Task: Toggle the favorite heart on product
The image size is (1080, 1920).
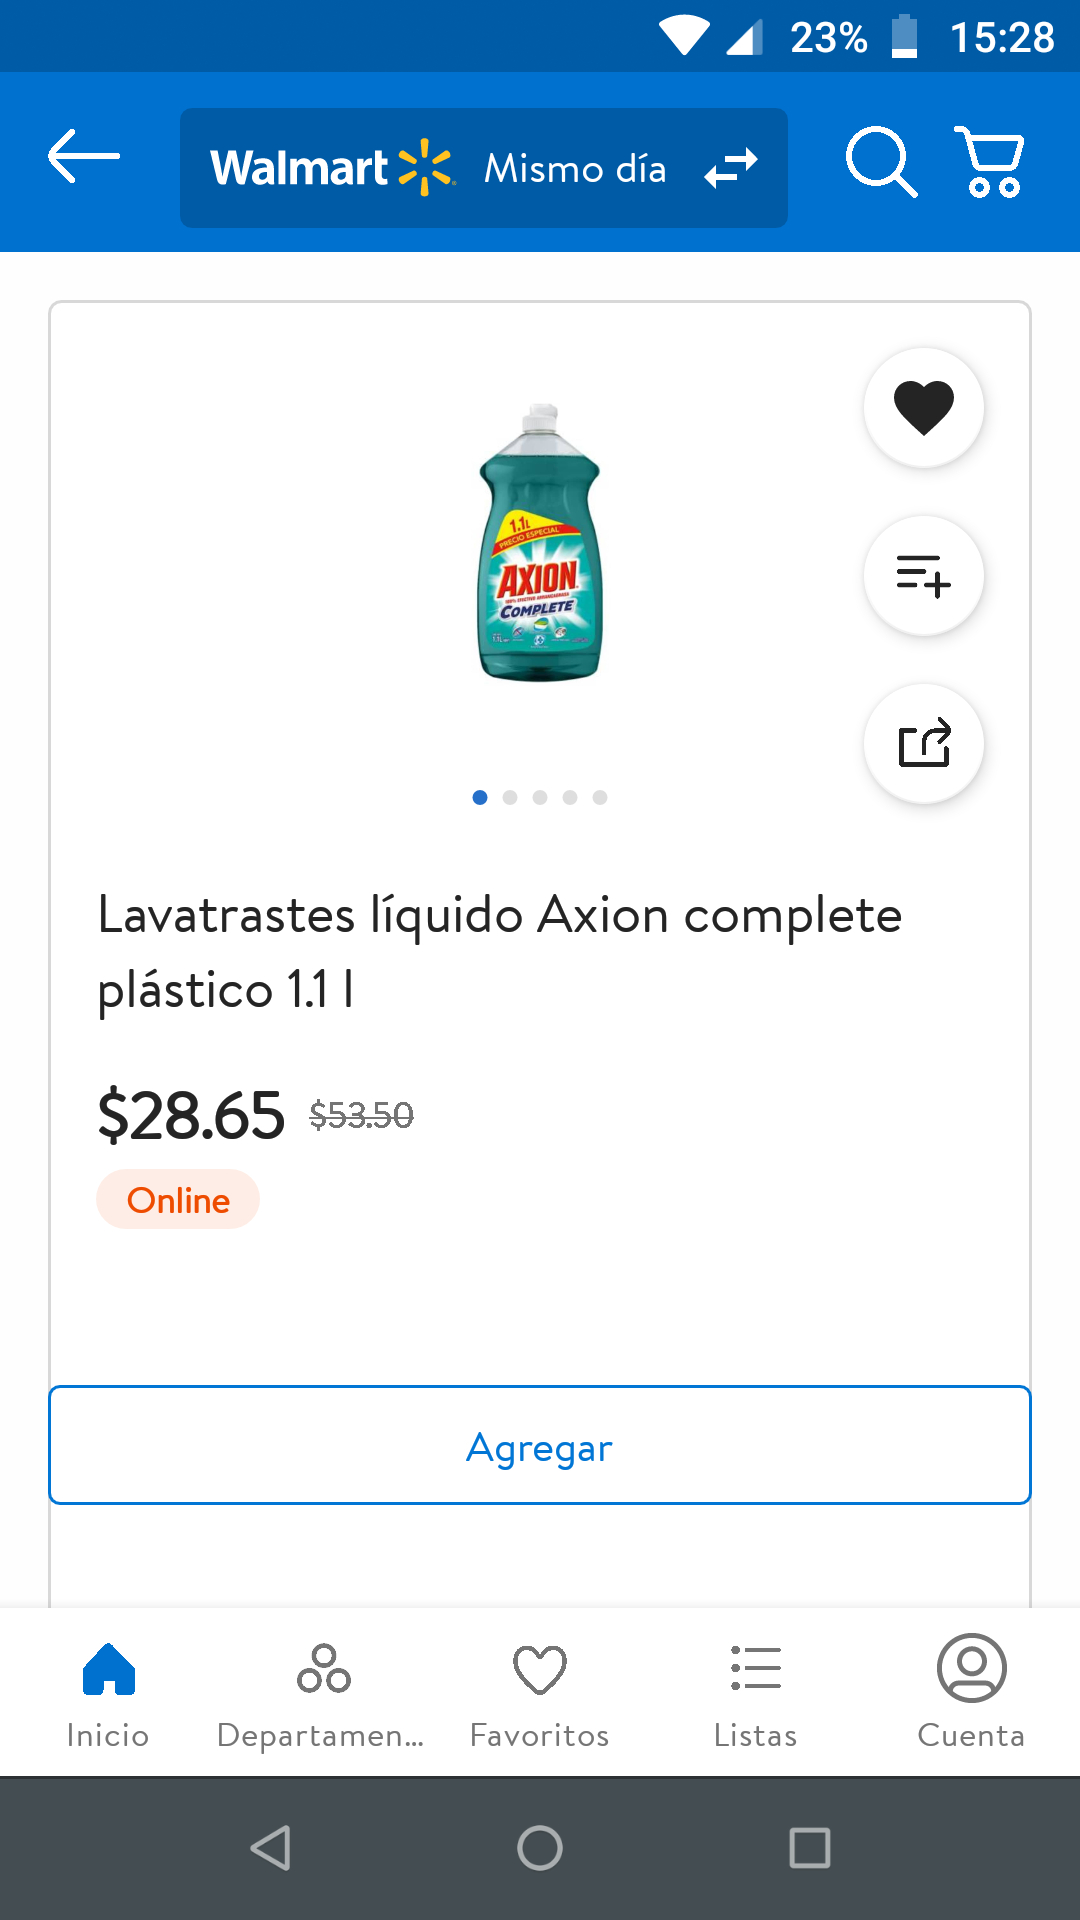Action: click(x=924, y=408)
